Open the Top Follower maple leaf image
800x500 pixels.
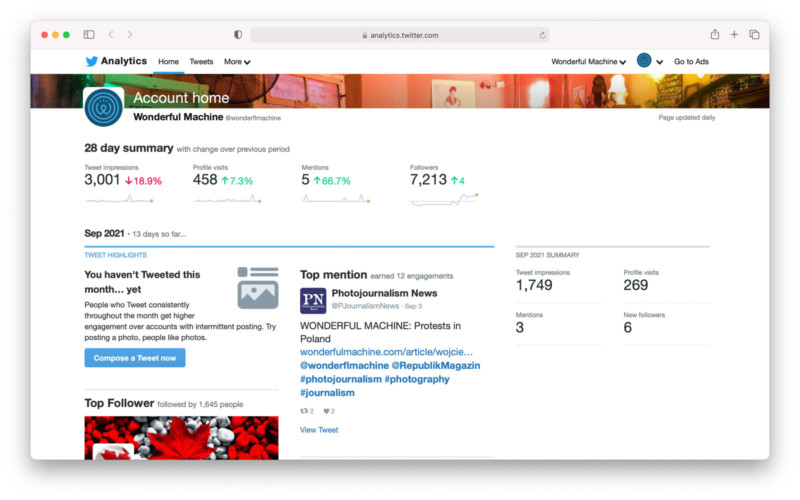(182, 438)
